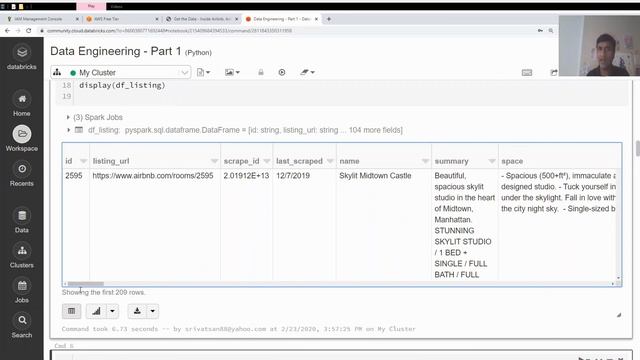
Task: Open the Data sidebar section
Action: [22, 221]
